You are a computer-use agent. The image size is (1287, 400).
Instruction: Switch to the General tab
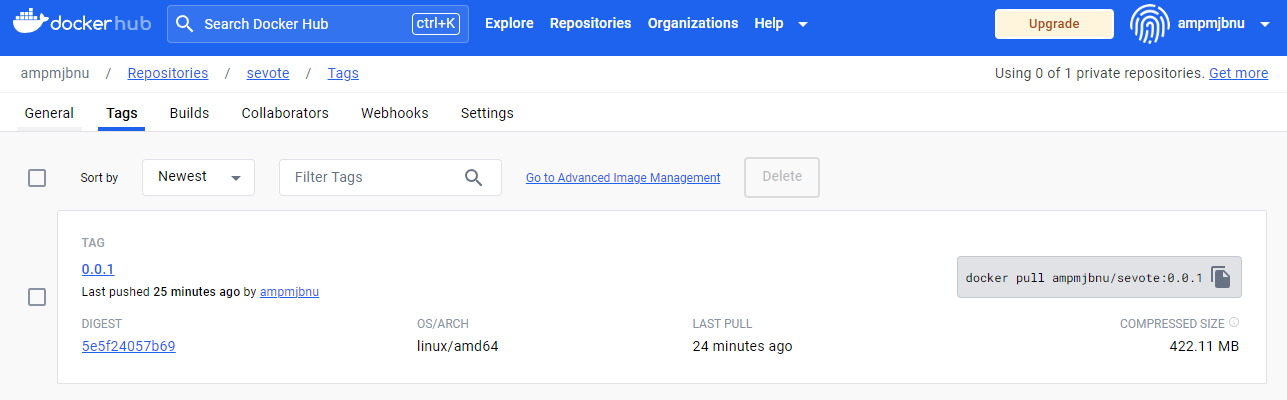[x=49, y=113]
